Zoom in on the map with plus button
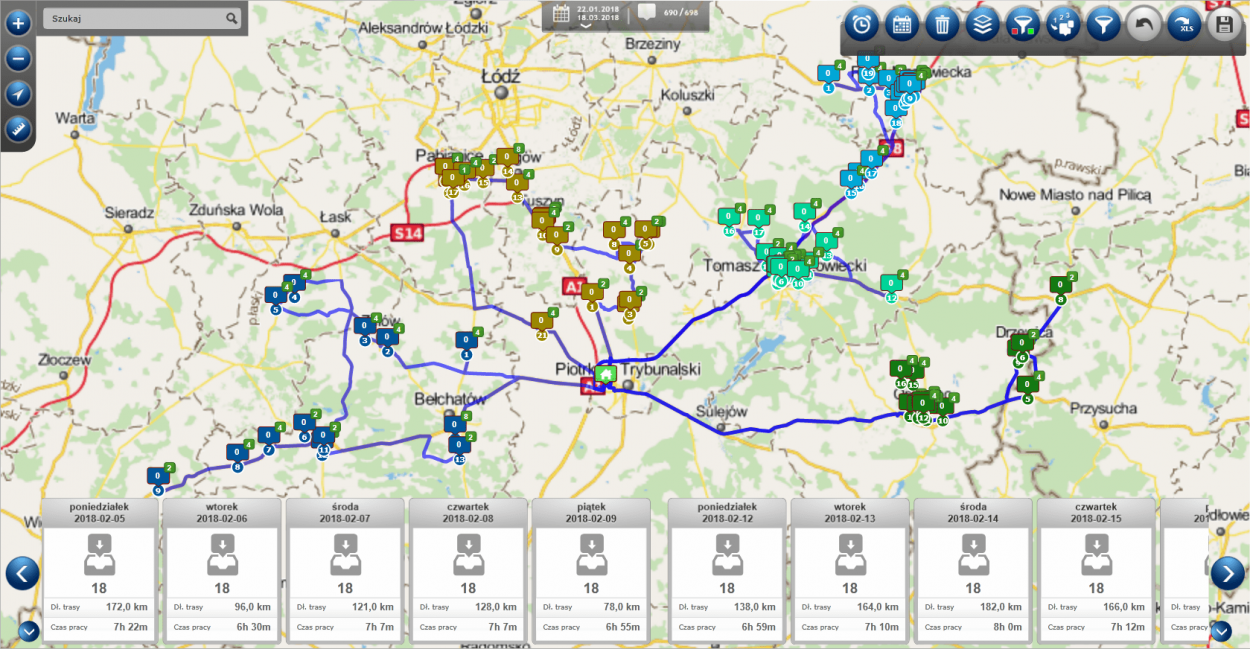Image resolution: width=1250 pixels, height=649 pixels. click(18, 21)
